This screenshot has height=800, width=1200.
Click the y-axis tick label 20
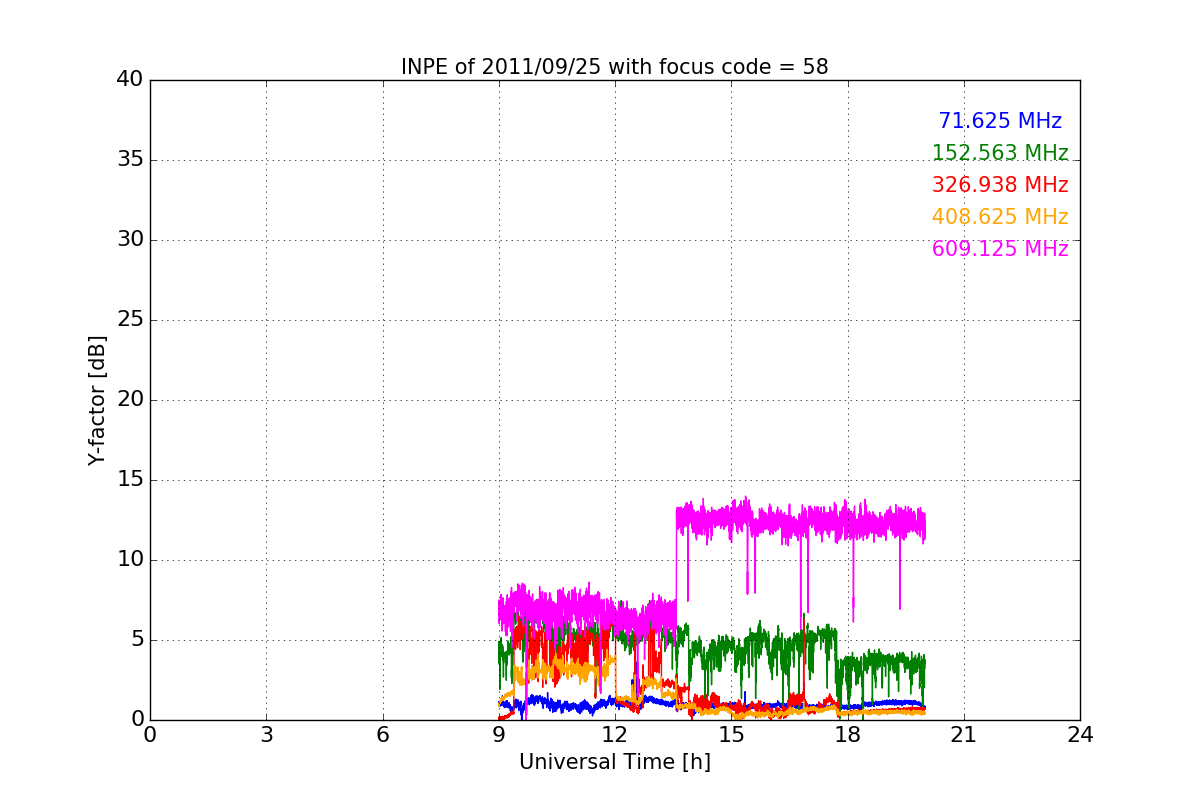click(130, 400)
